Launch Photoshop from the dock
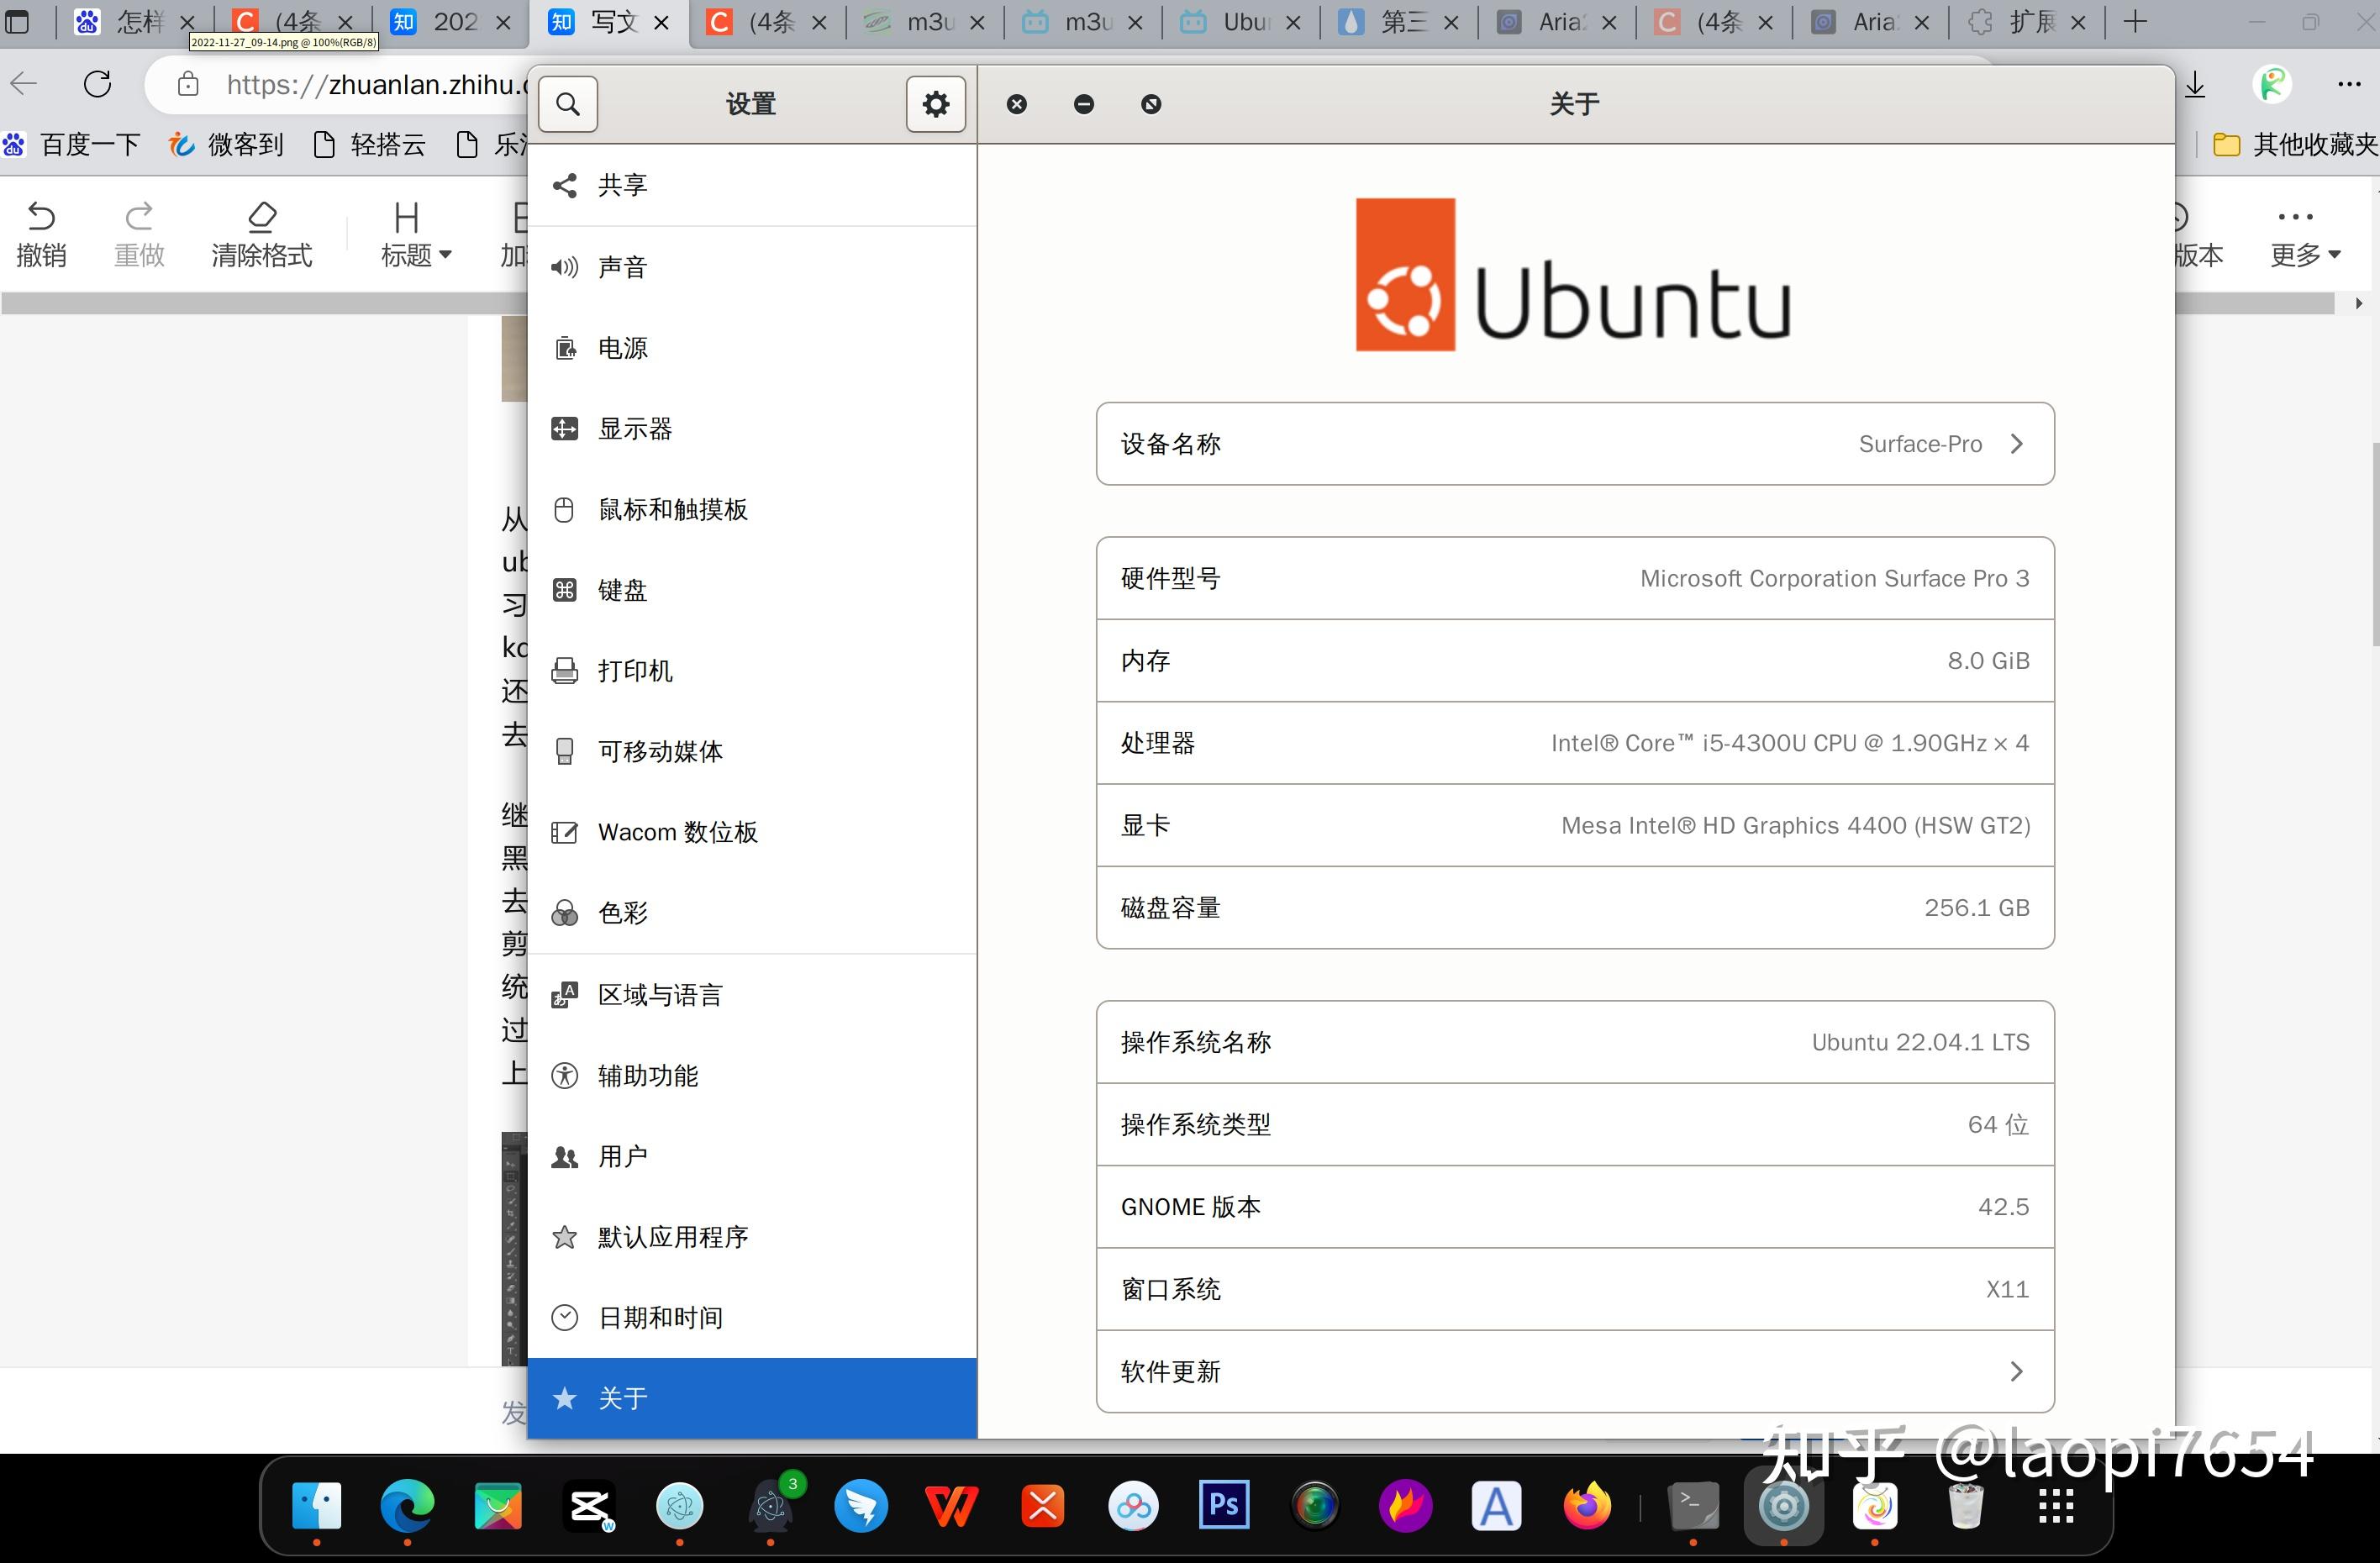This screenshot has height=1563, width=2380. click(x=1223, y=1505)
